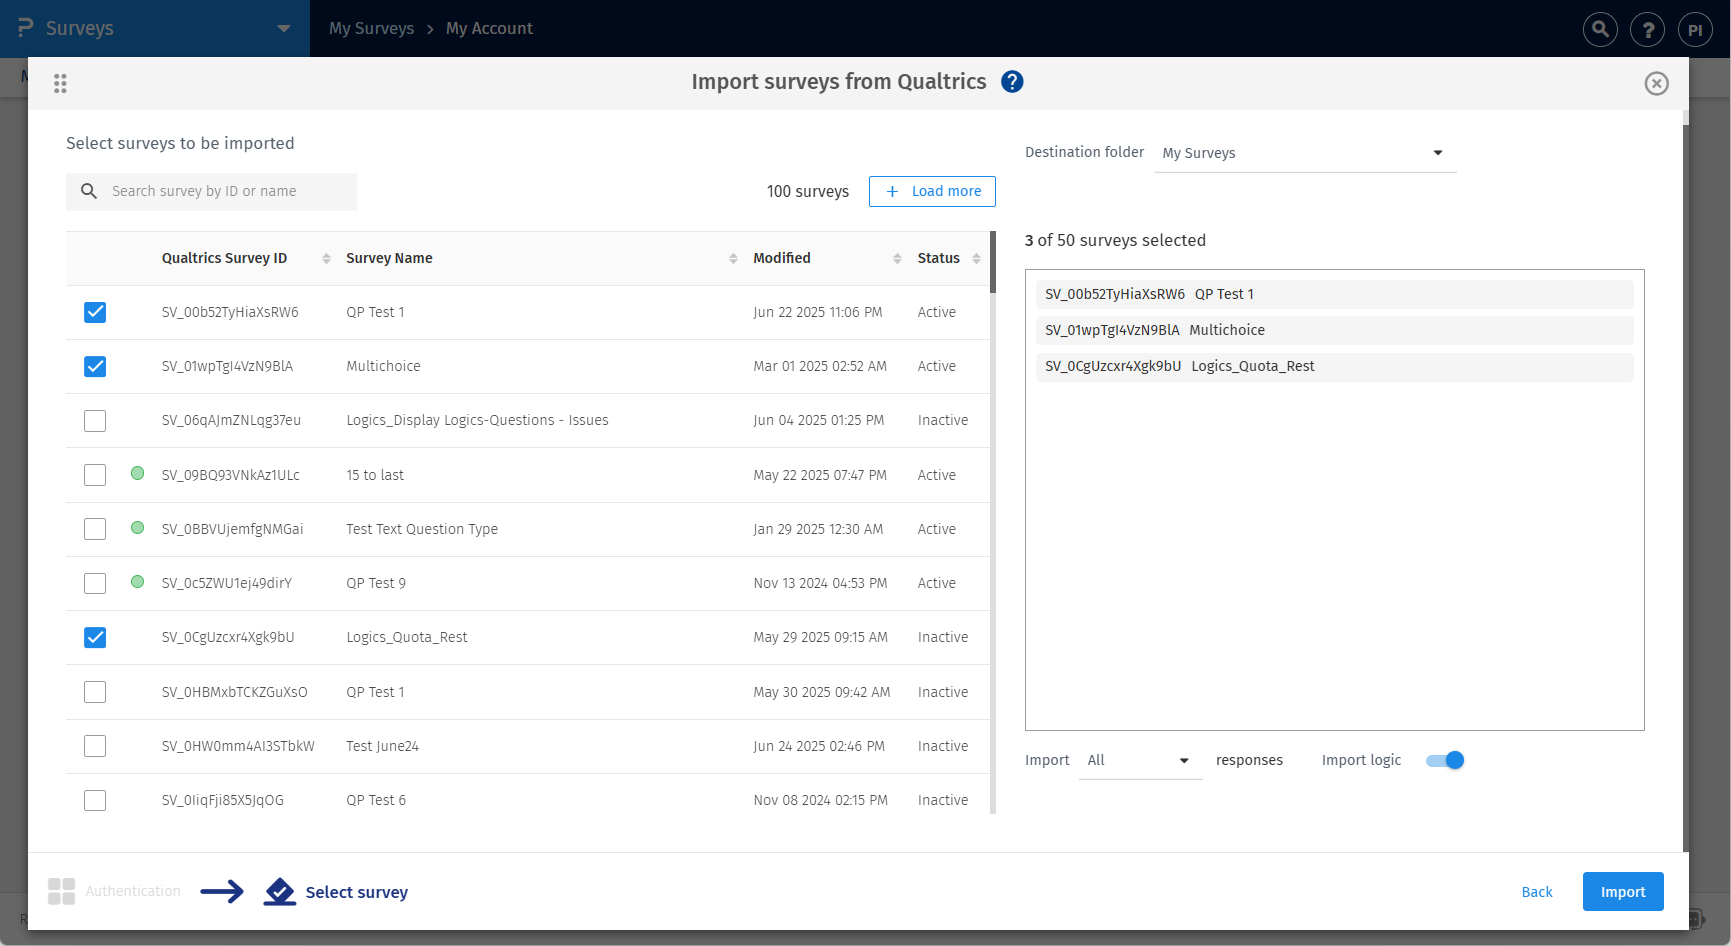Click the survey table scrollbar
The height and width of the screenshot is (946, 1731).
(993, 262)
